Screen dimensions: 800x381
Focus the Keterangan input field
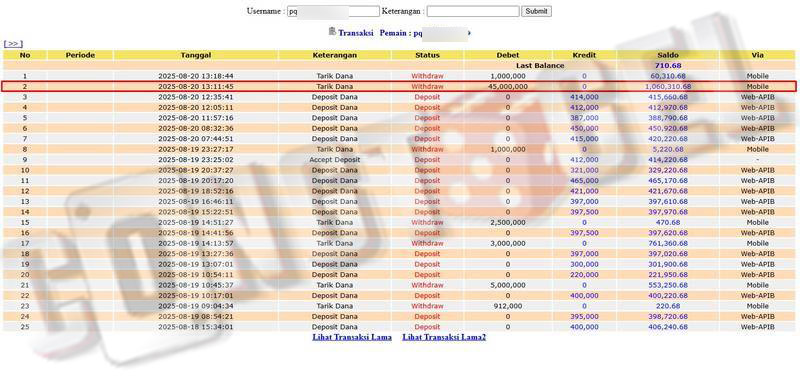(x=473, y=11)
